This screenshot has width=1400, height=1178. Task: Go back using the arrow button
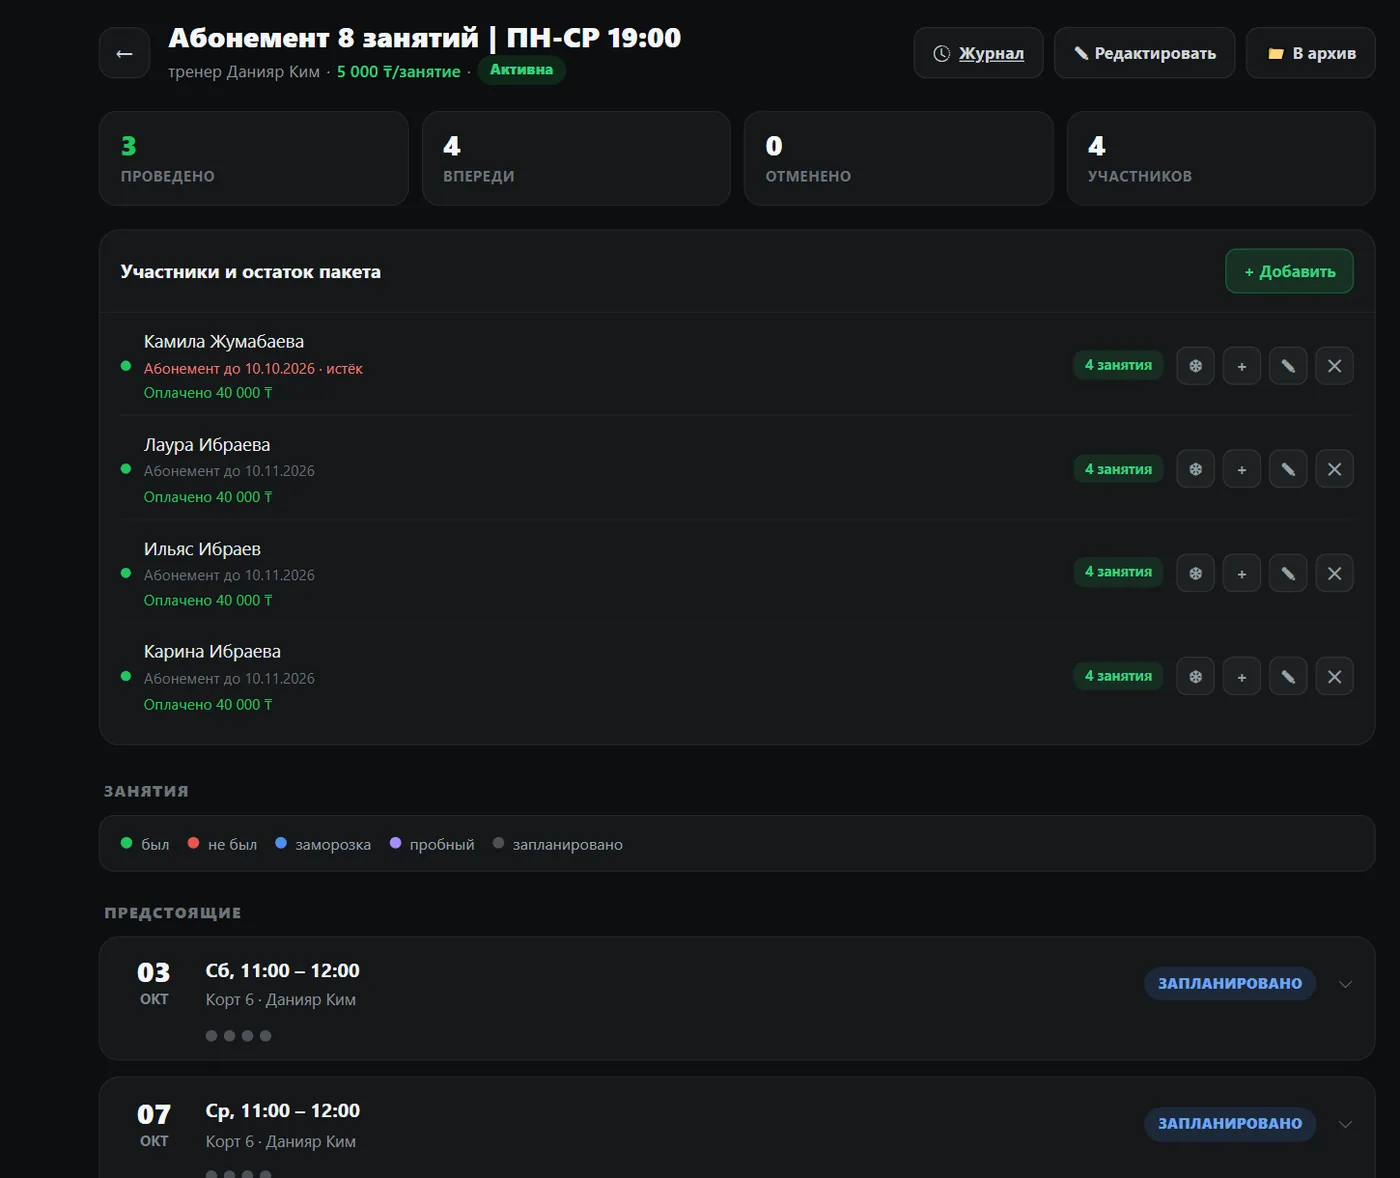pos(124,53)
